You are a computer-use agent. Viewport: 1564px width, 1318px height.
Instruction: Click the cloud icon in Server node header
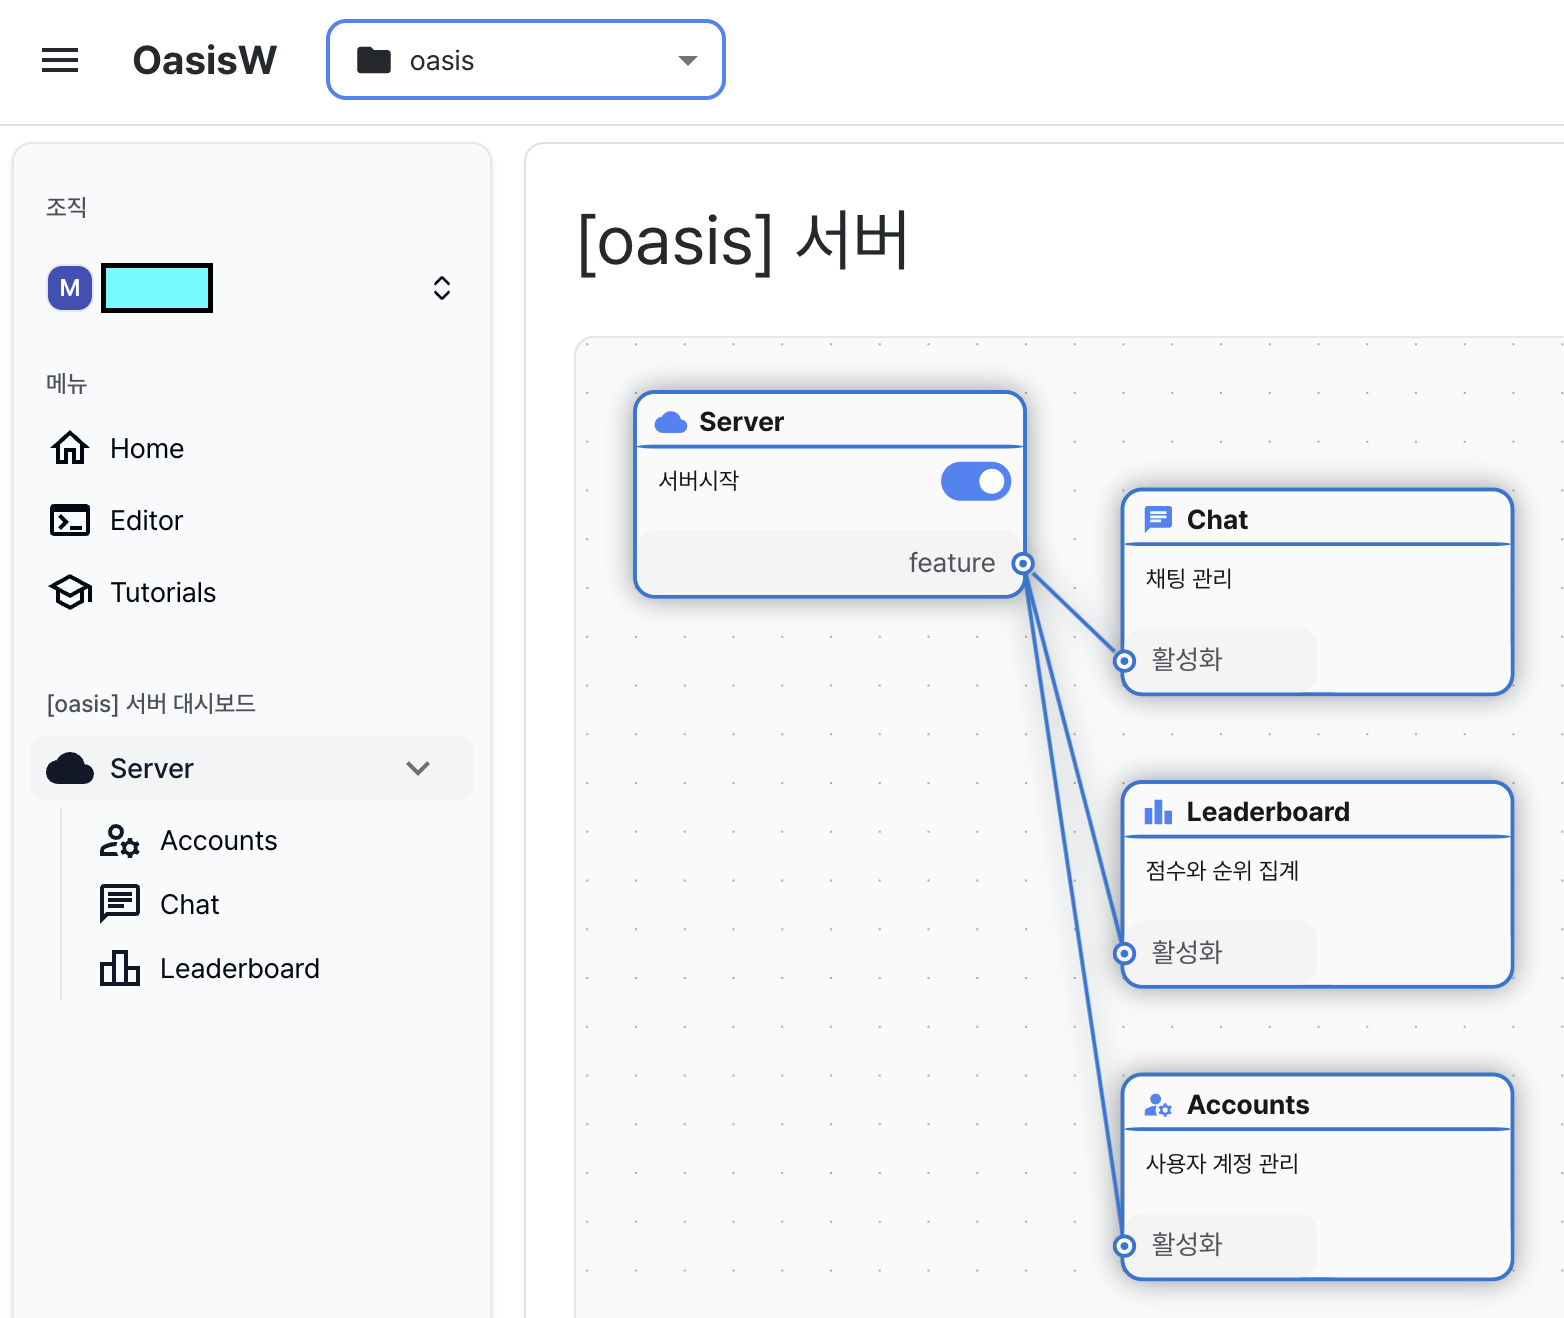tap(670, 422)
